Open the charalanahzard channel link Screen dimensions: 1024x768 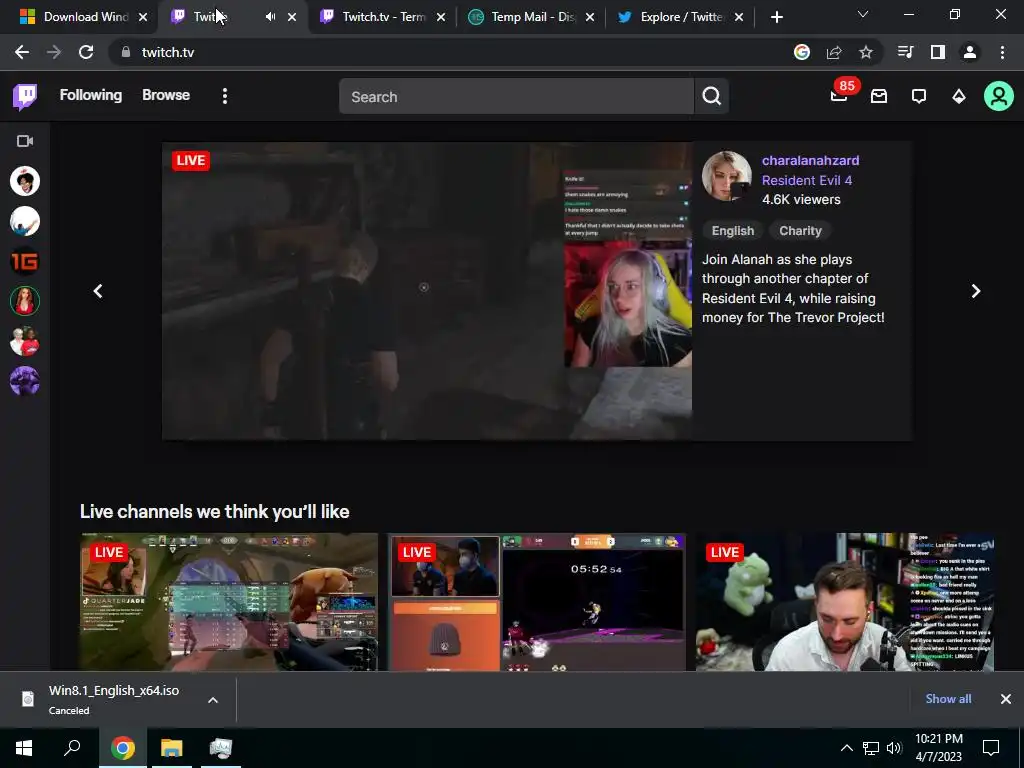point(810,161)
